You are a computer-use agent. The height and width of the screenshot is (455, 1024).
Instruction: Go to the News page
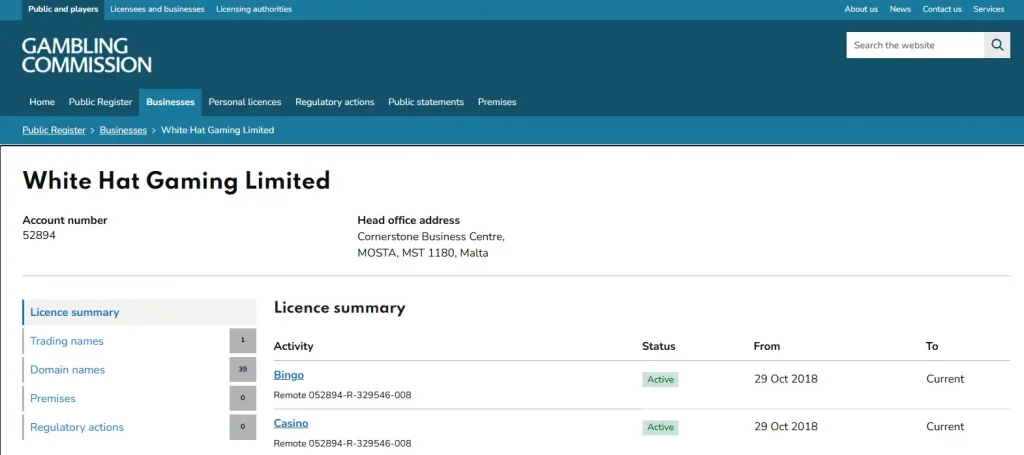(x=900, y=9)
